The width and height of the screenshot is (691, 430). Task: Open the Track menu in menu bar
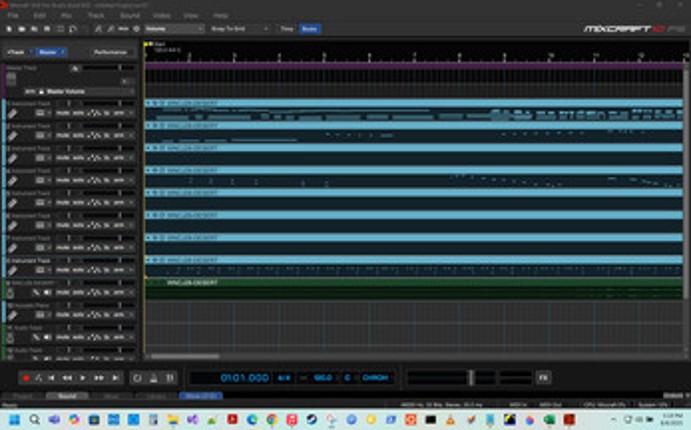tap(95, 16)
